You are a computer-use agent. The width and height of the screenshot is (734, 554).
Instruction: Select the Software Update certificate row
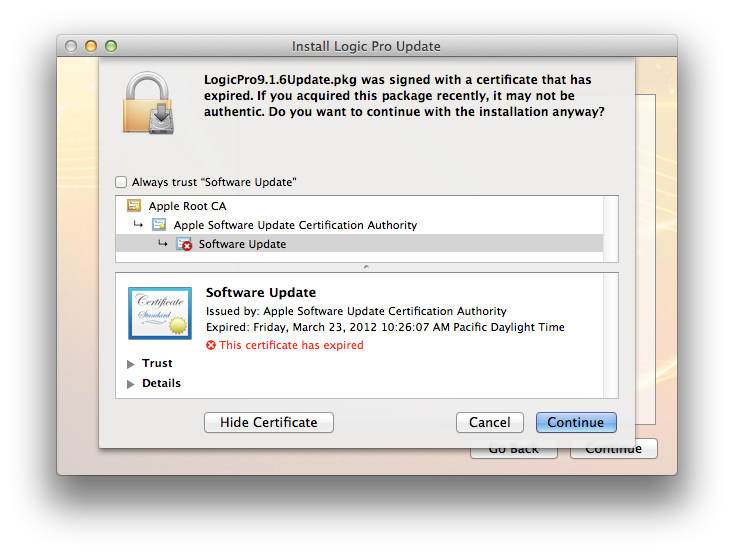pos(359,244)
